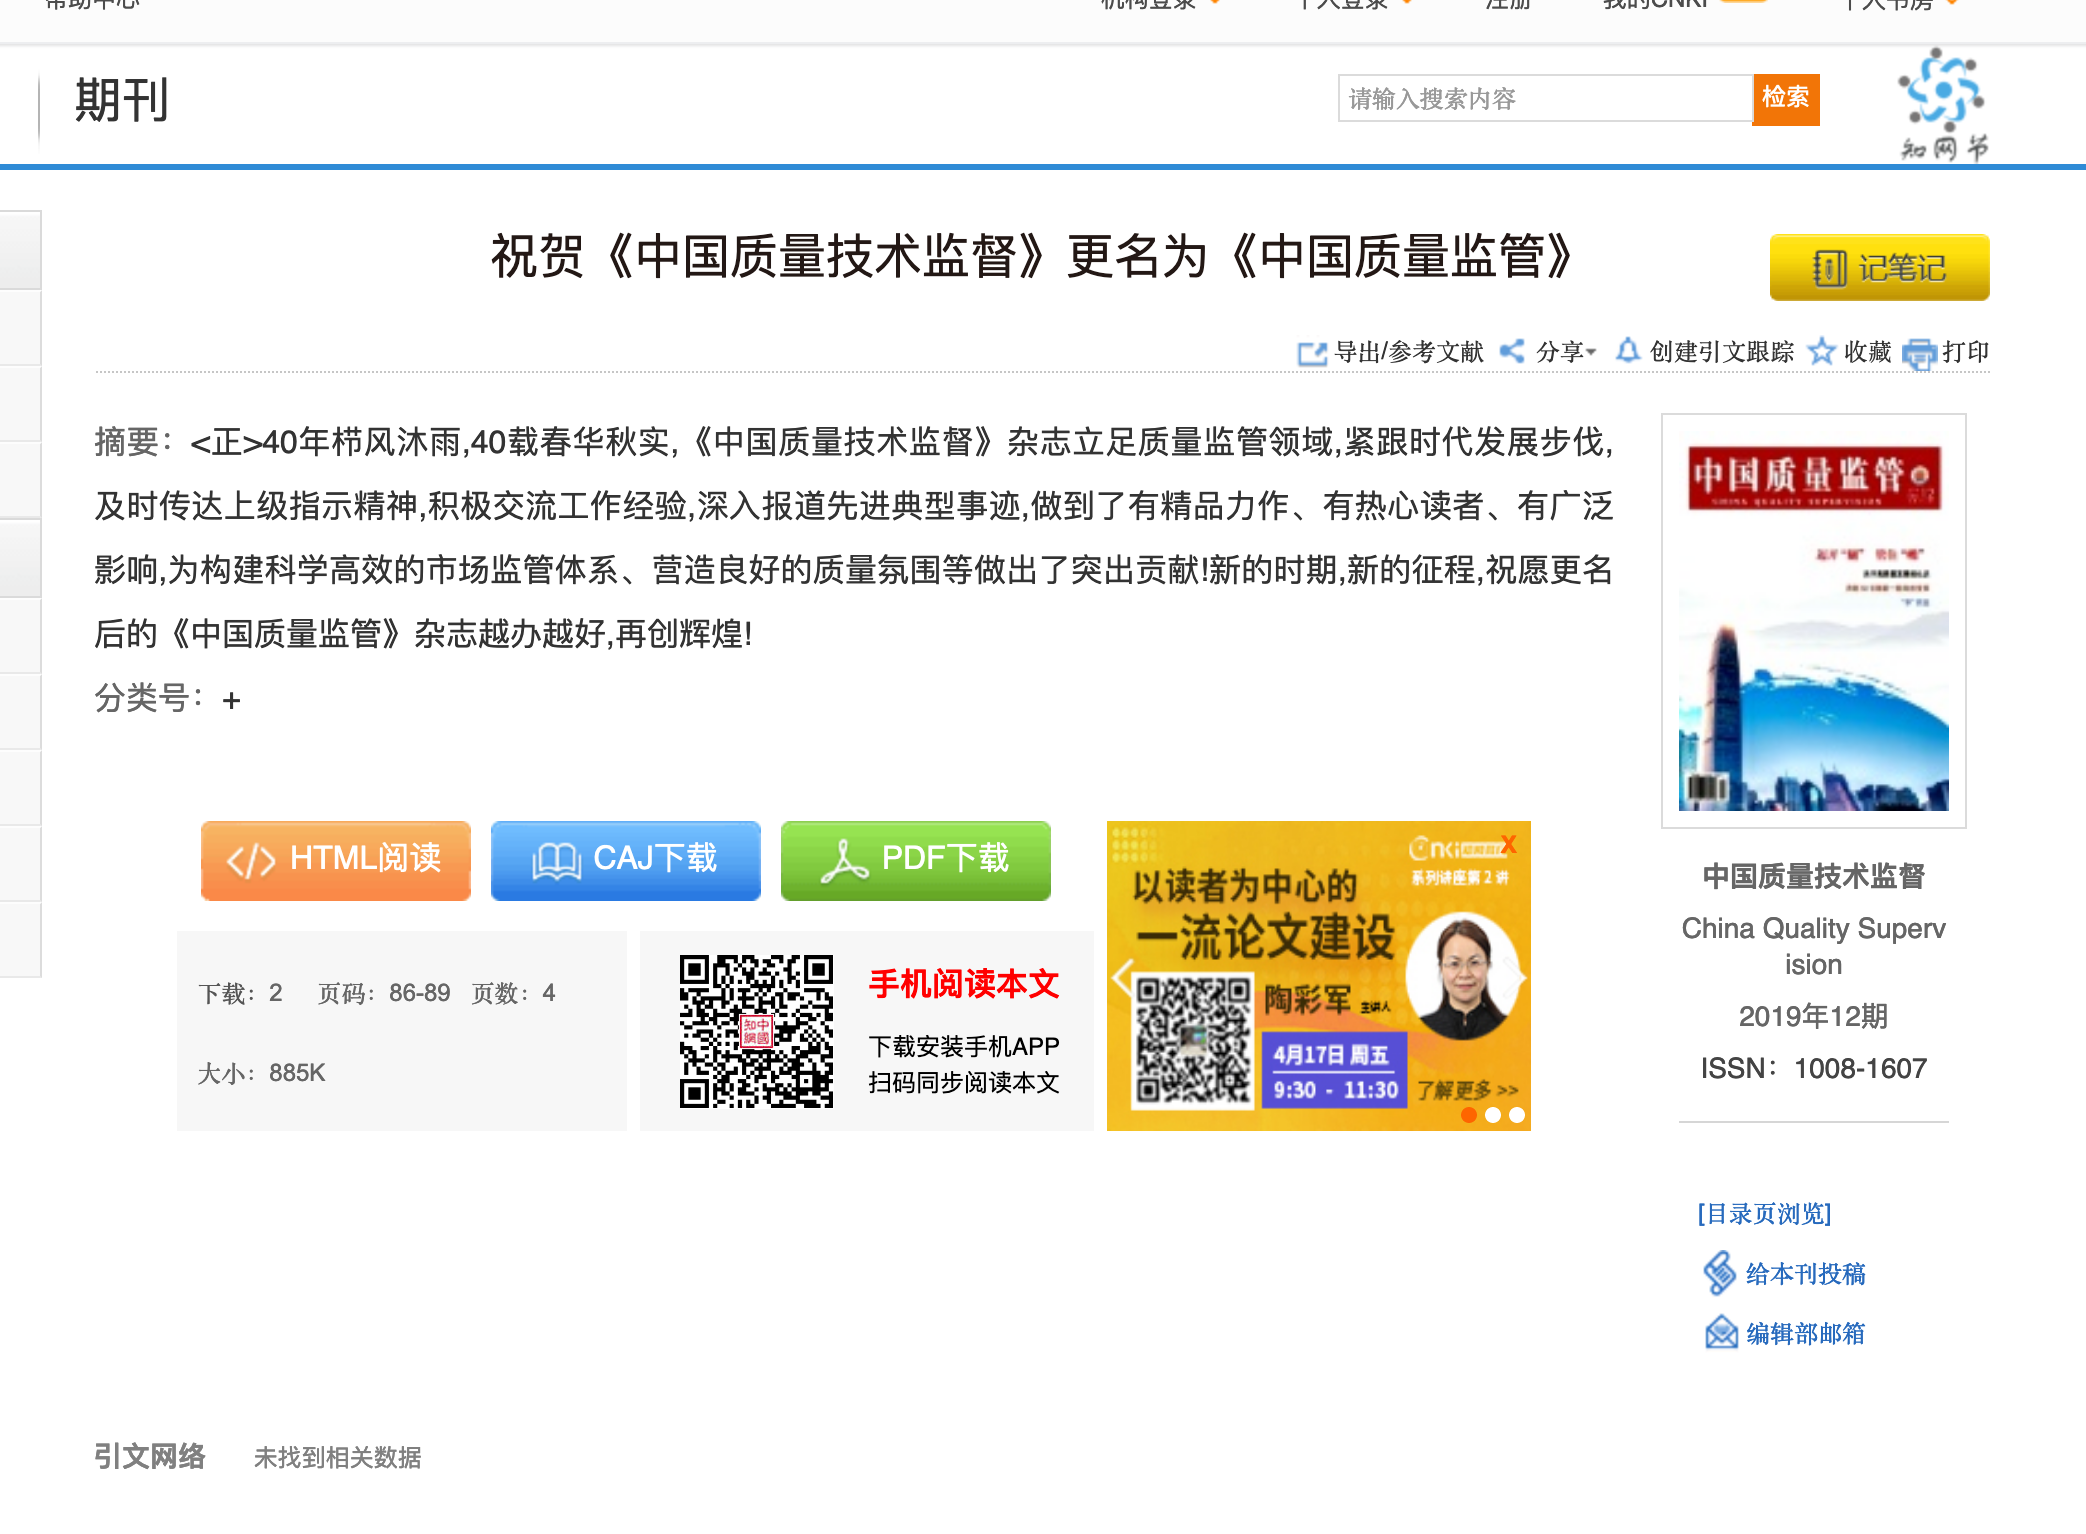Click the ISSN 1008-1607 text
Viewport: 2086px width, 1534px height.
(1813, 1069)
